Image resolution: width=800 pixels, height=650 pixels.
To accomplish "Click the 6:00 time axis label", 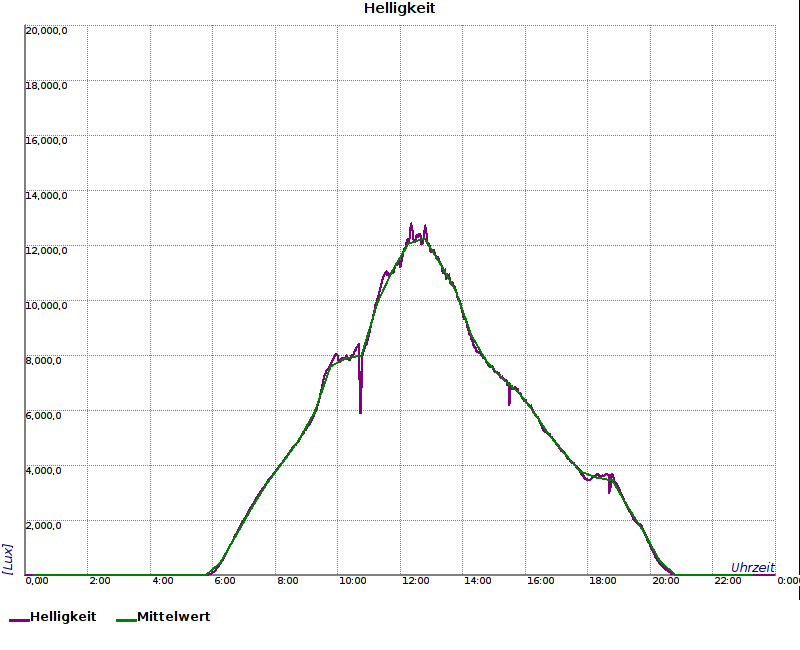I will click(x=224, y=581).
